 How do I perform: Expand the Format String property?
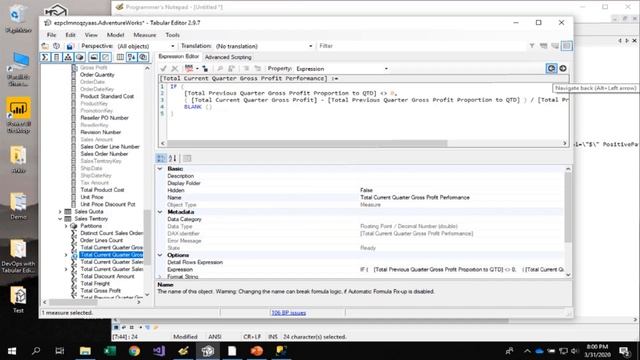(160, 277)
